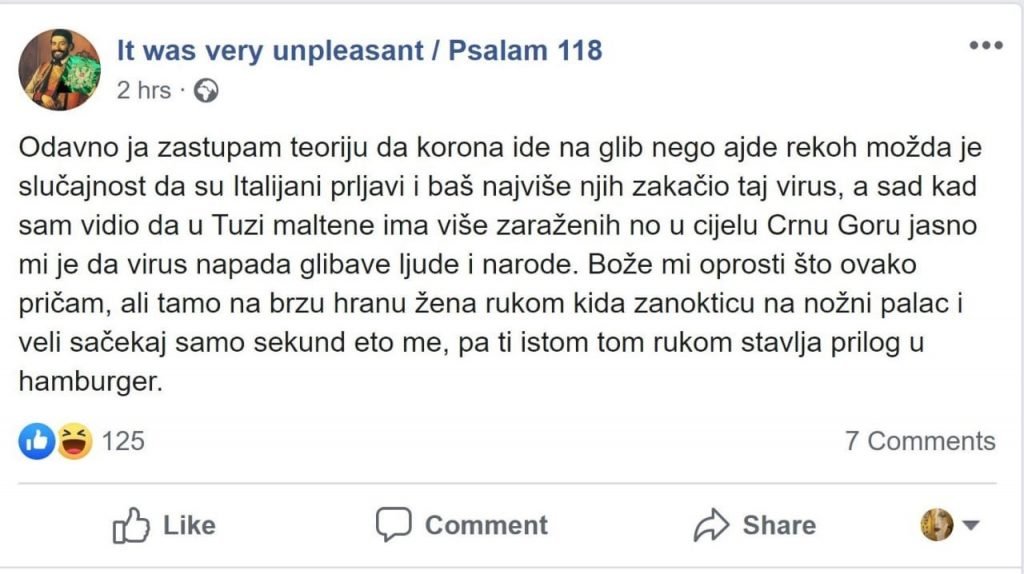Open the page's round profile picture
1024x574 pixels.
pos(59,69)
